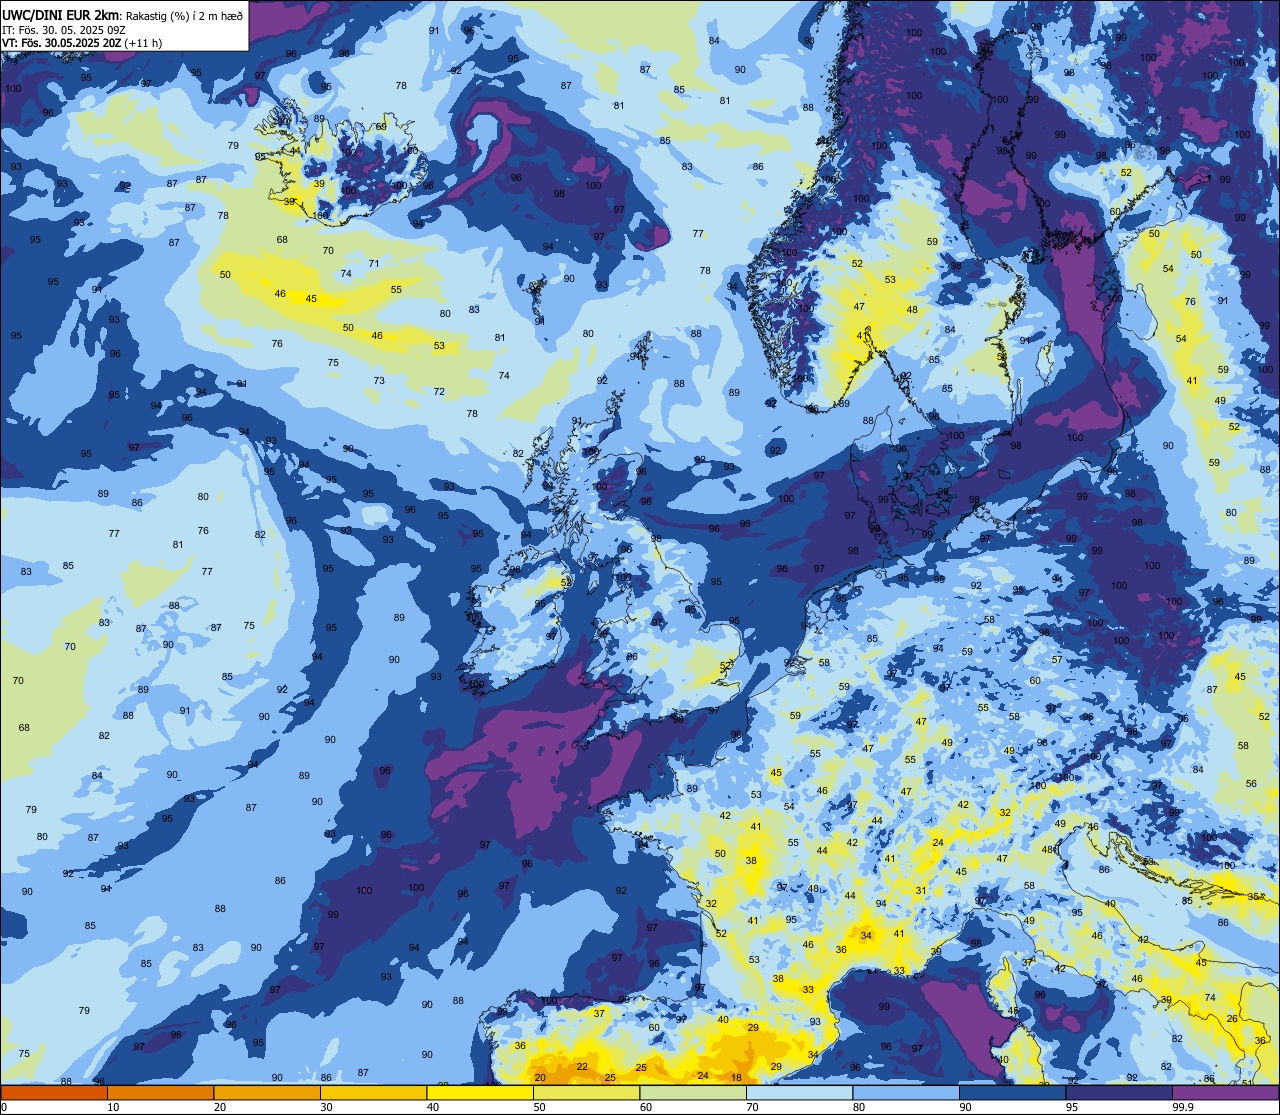Click the '22' humidity value on the map

click(582, 1066)
